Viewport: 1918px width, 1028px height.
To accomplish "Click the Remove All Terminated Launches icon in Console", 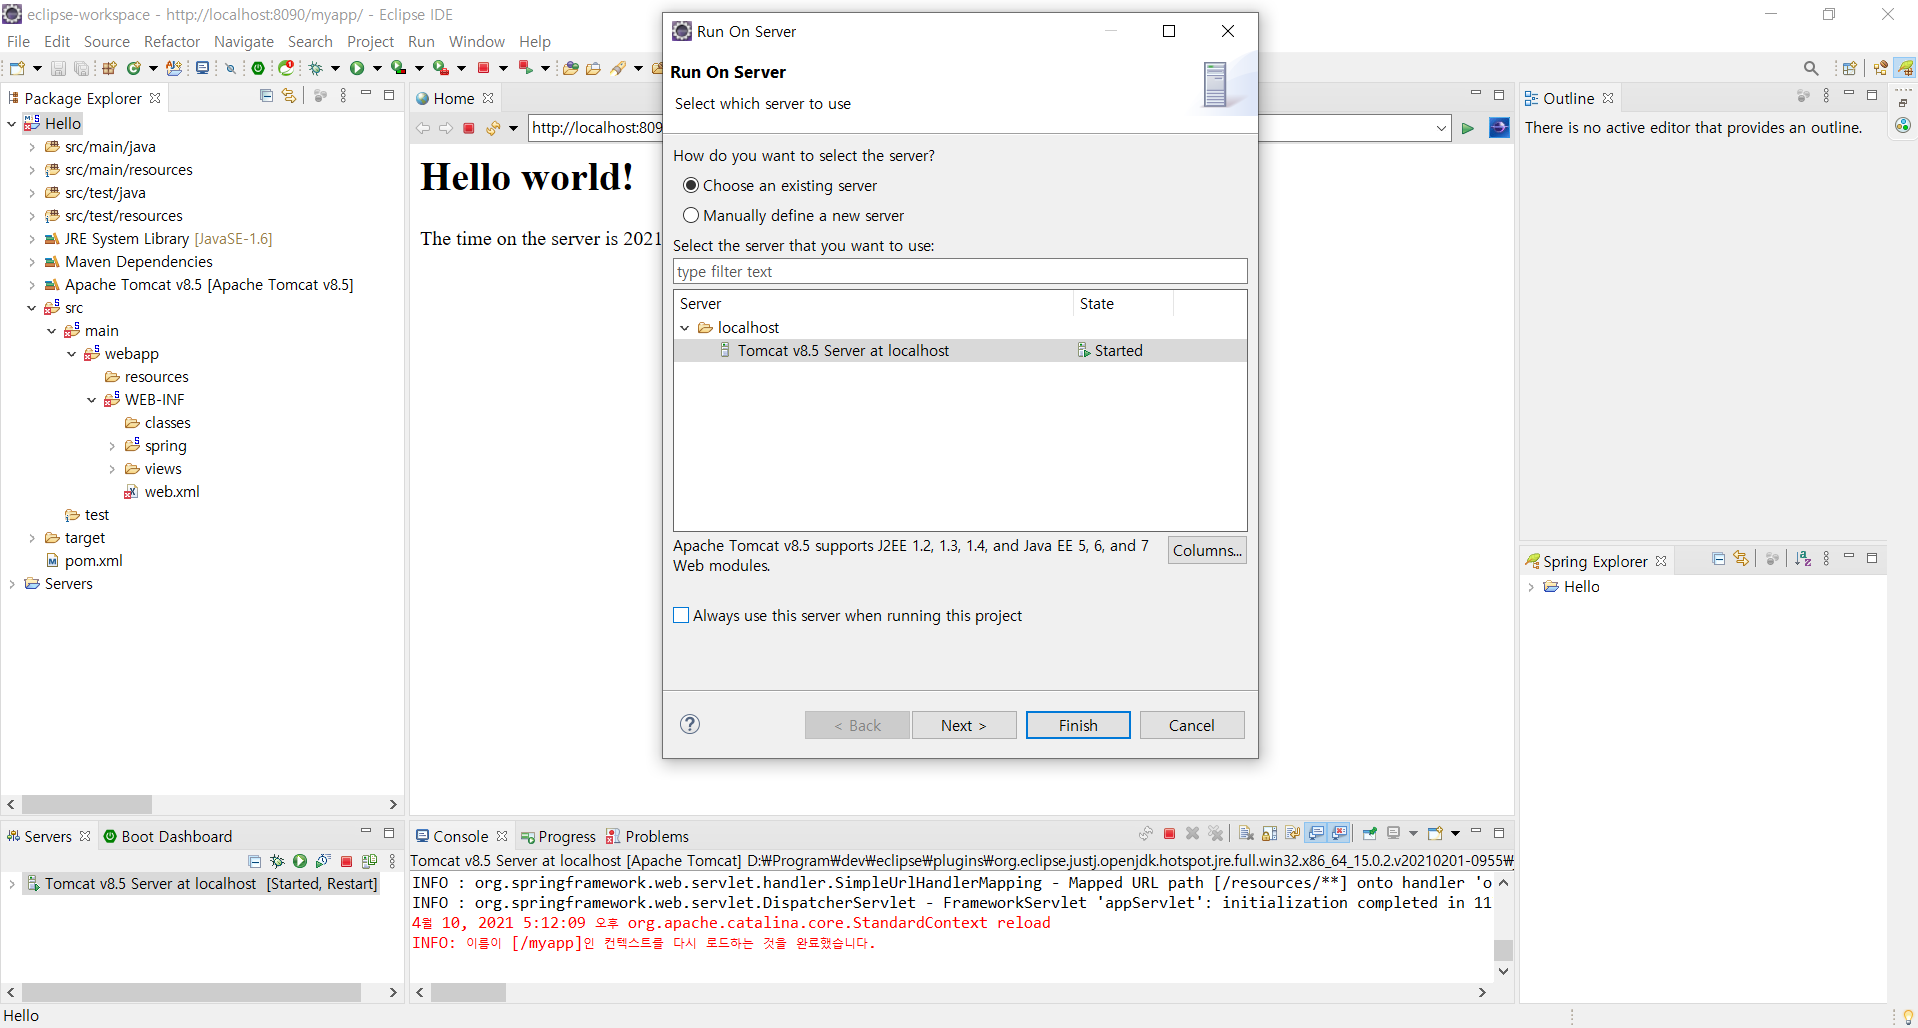I will [1216, 834].
